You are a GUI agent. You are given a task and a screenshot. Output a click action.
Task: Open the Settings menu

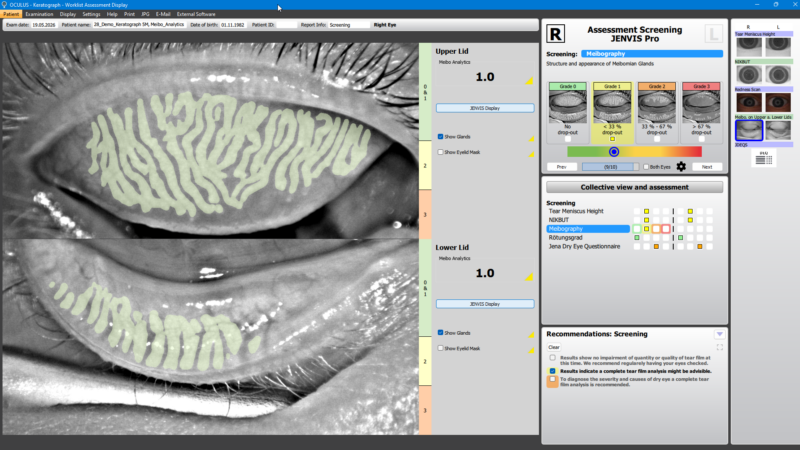91,14
